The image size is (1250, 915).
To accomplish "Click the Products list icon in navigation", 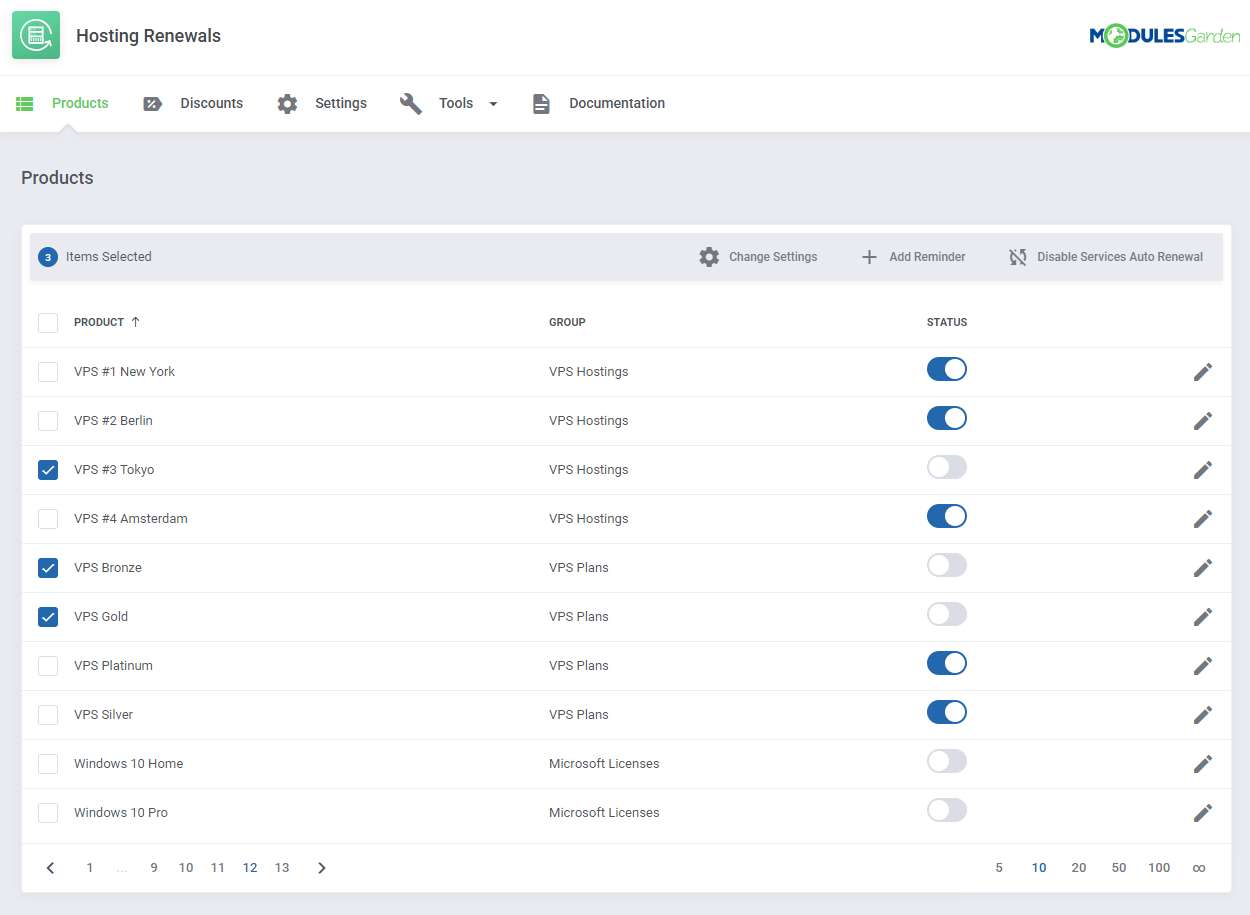I will point(24,103).
